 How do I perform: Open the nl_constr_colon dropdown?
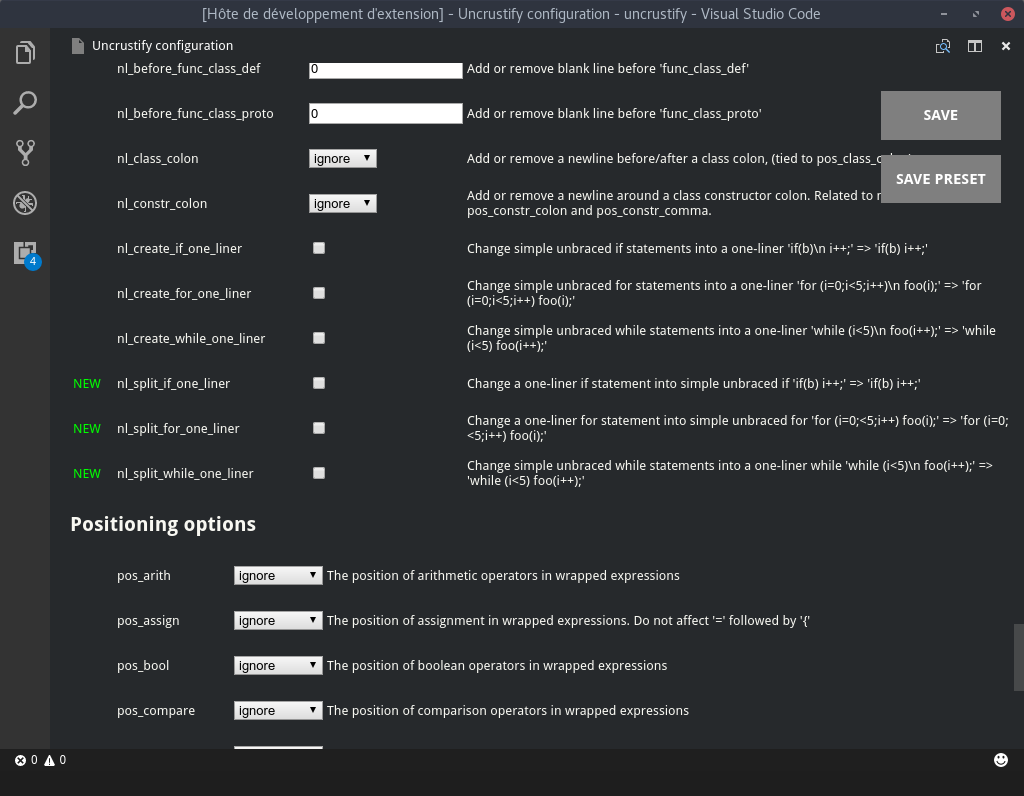point(343,204)
